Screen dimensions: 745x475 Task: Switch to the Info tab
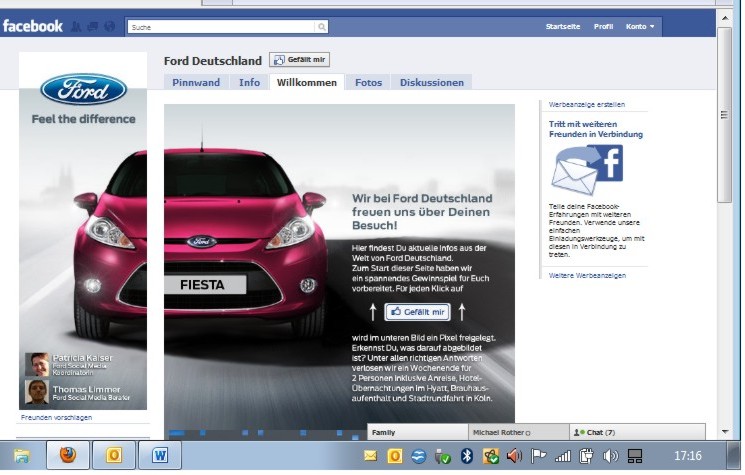(x=249, y=82)
